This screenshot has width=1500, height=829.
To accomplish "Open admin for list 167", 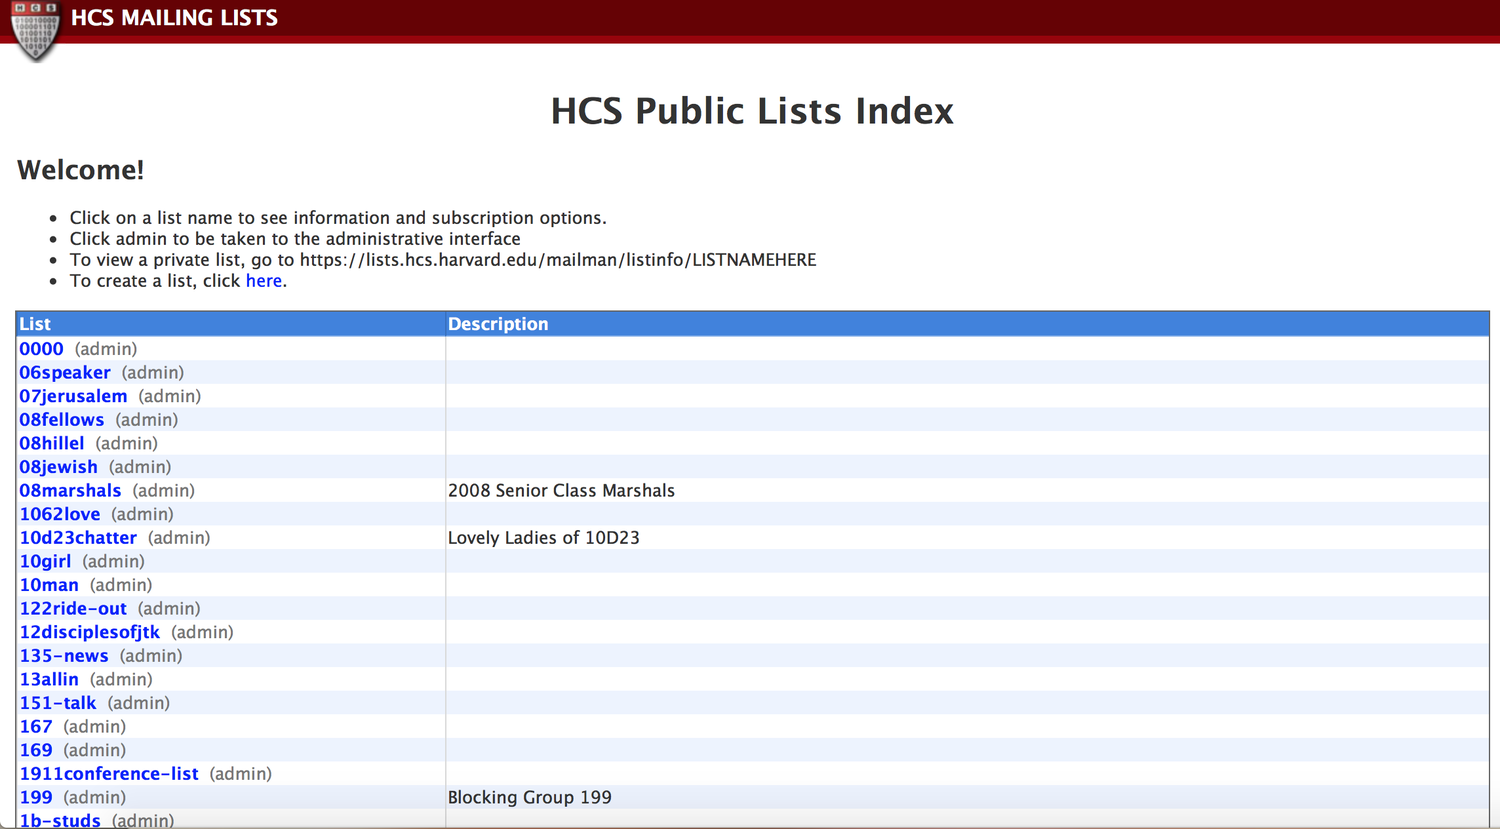I will [x=95, y=727].
